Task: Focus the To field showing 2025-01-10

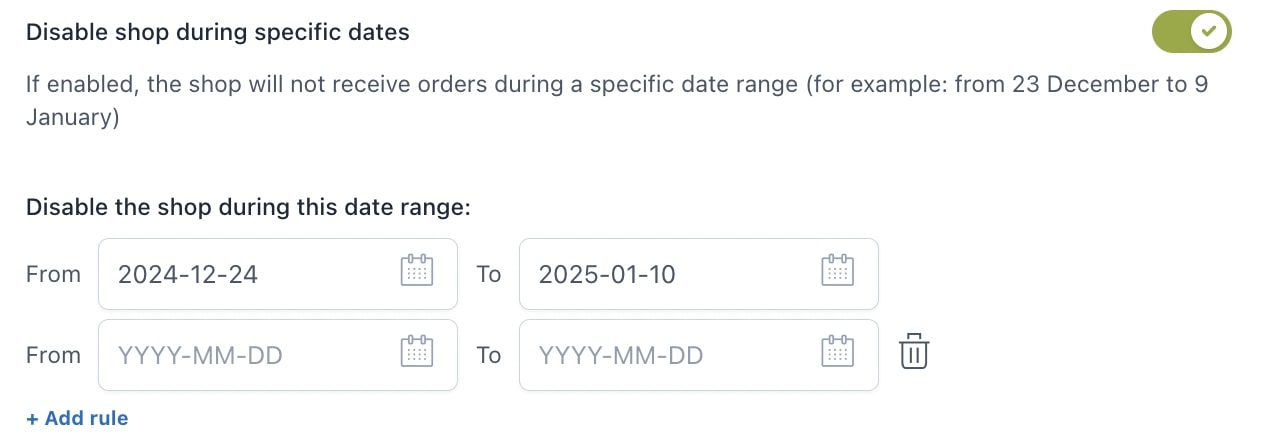Action: pyautogui.click(x=699, y=274)
